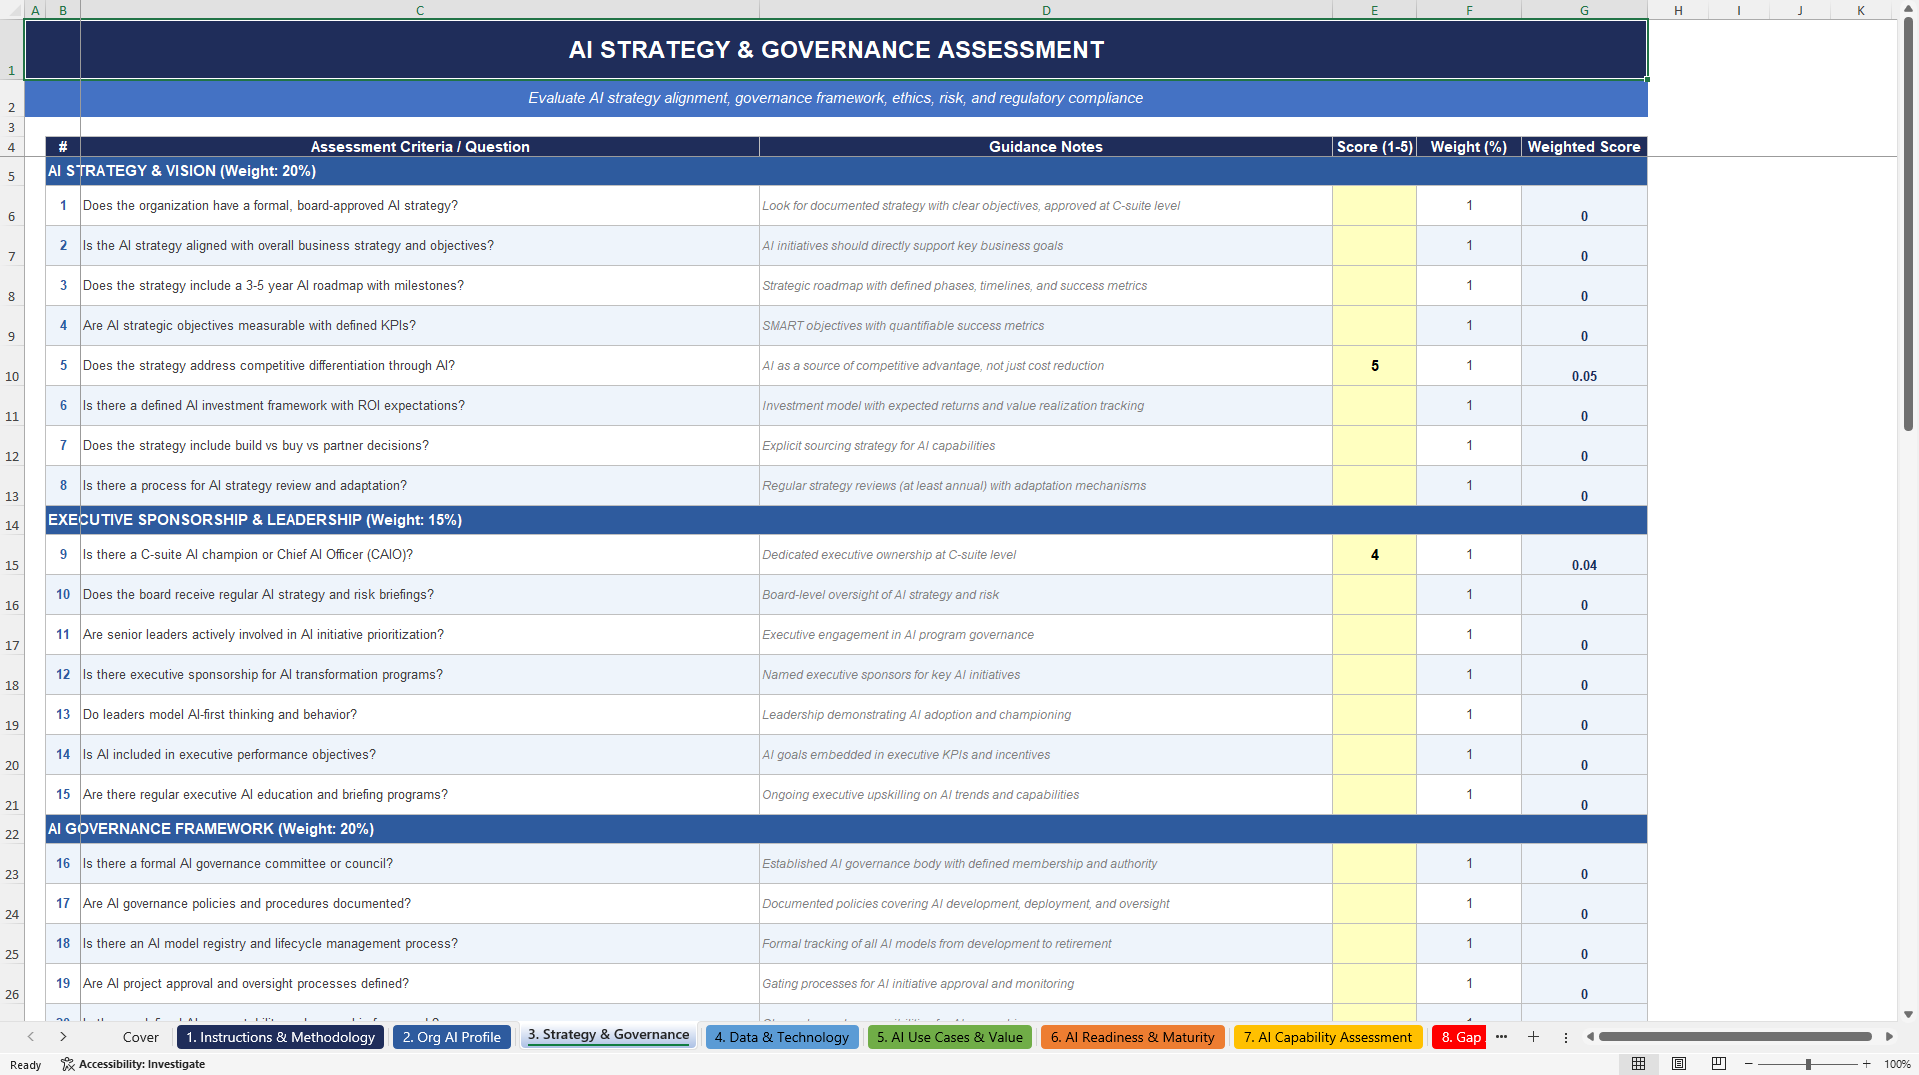Click the Select All corner triangle

12,10
